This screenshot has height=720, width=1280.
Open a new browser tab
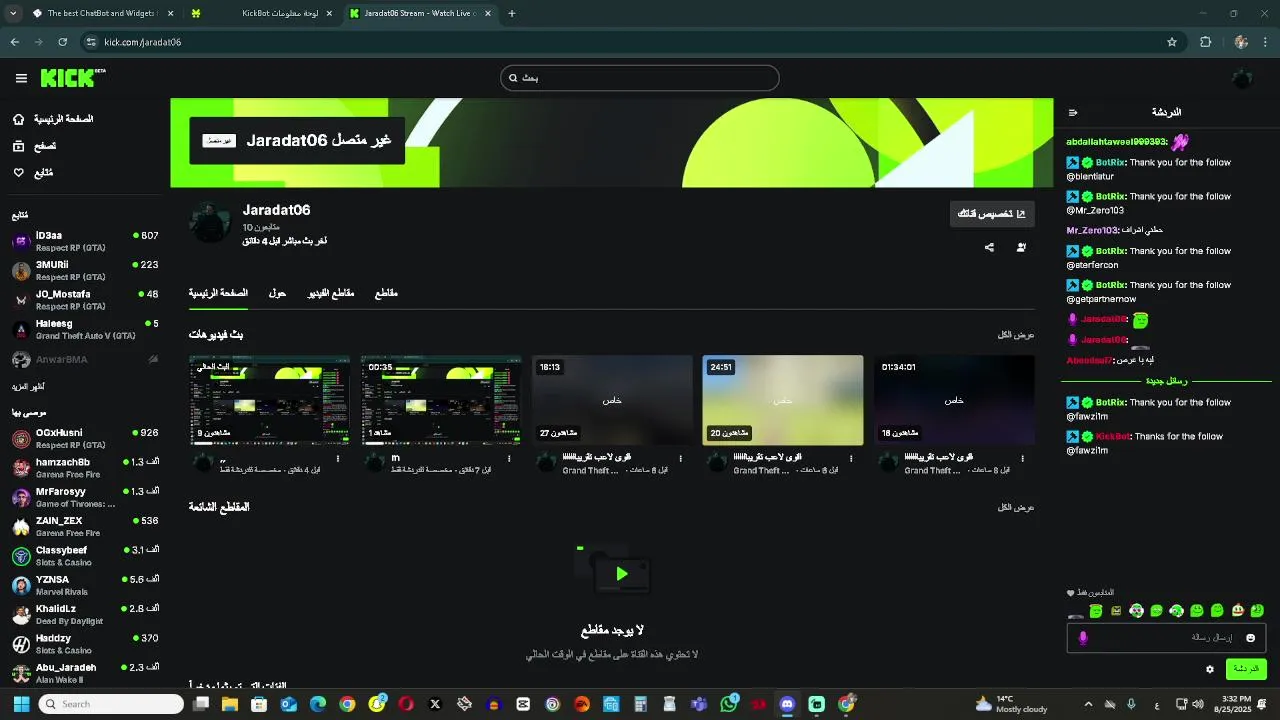[x=512, y=13]
